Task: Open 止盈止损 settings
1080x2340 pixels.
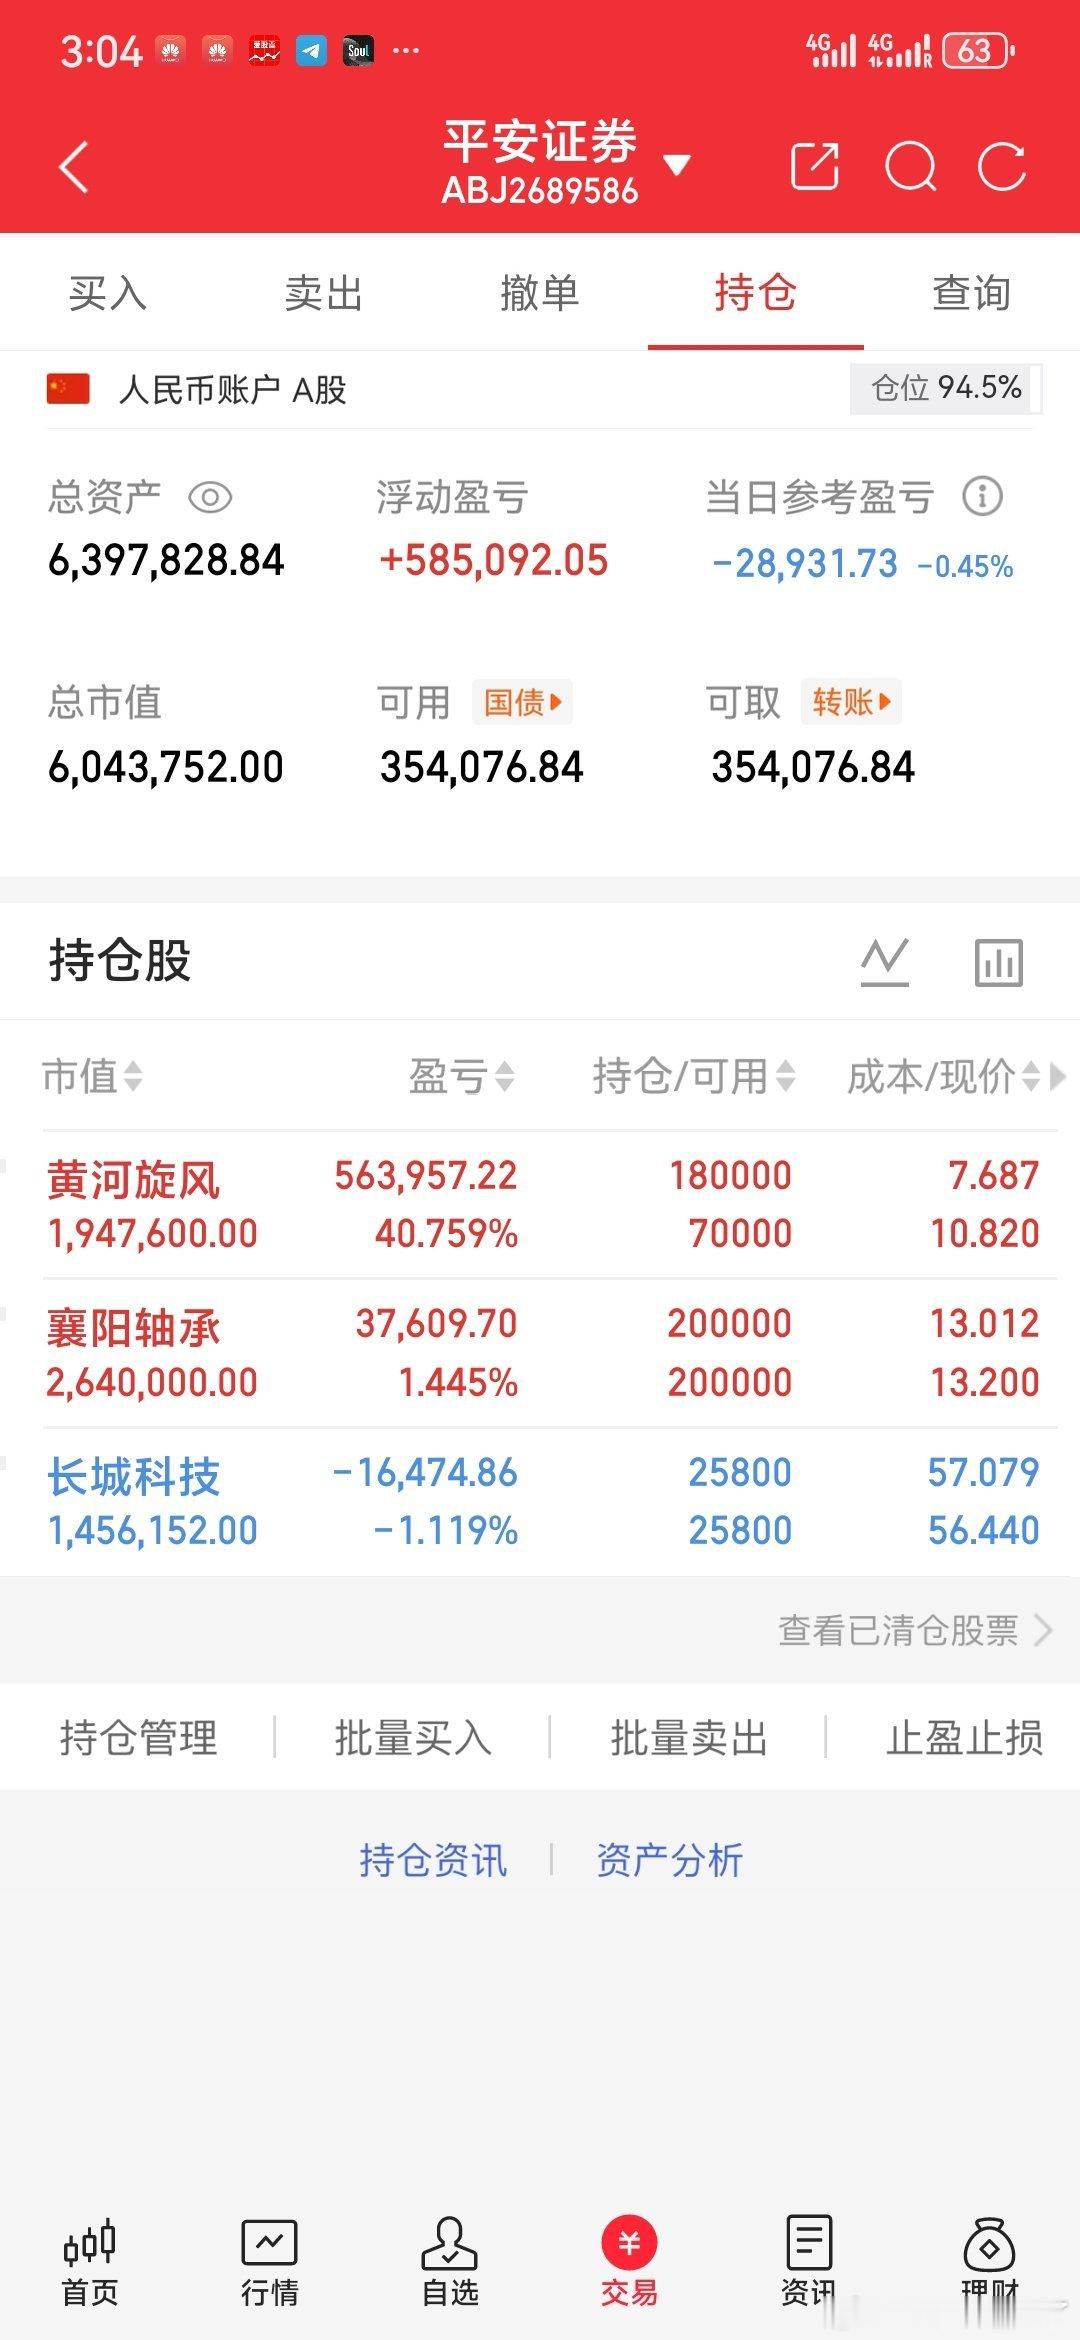Action: coord(964,1737)
